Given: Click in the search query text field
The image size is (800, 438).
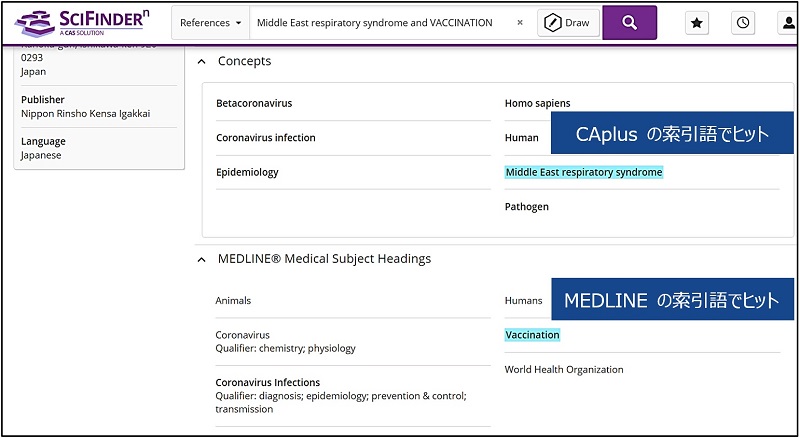Looking at the screenshot, I should [380, 23].
